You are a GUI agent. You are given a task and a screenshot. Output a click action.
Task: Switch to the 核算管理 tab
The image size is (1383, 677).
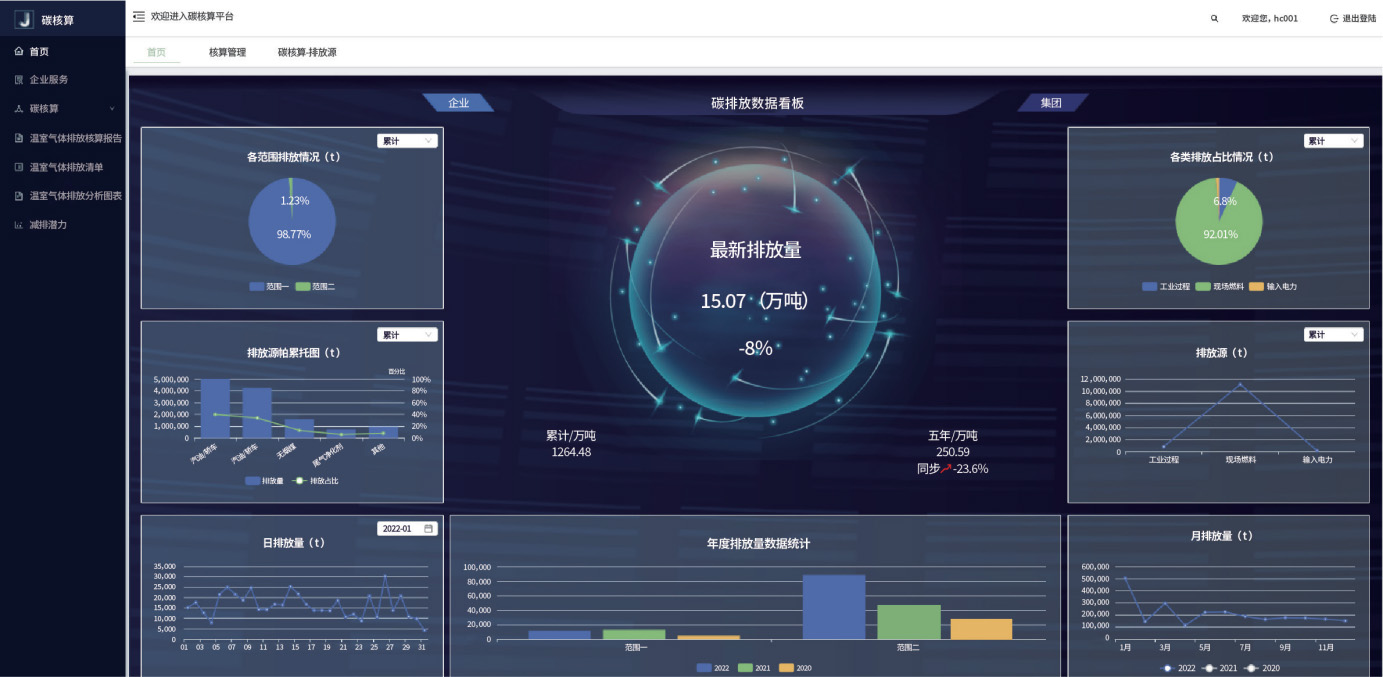pyautogui.click(x=227, y=52)
